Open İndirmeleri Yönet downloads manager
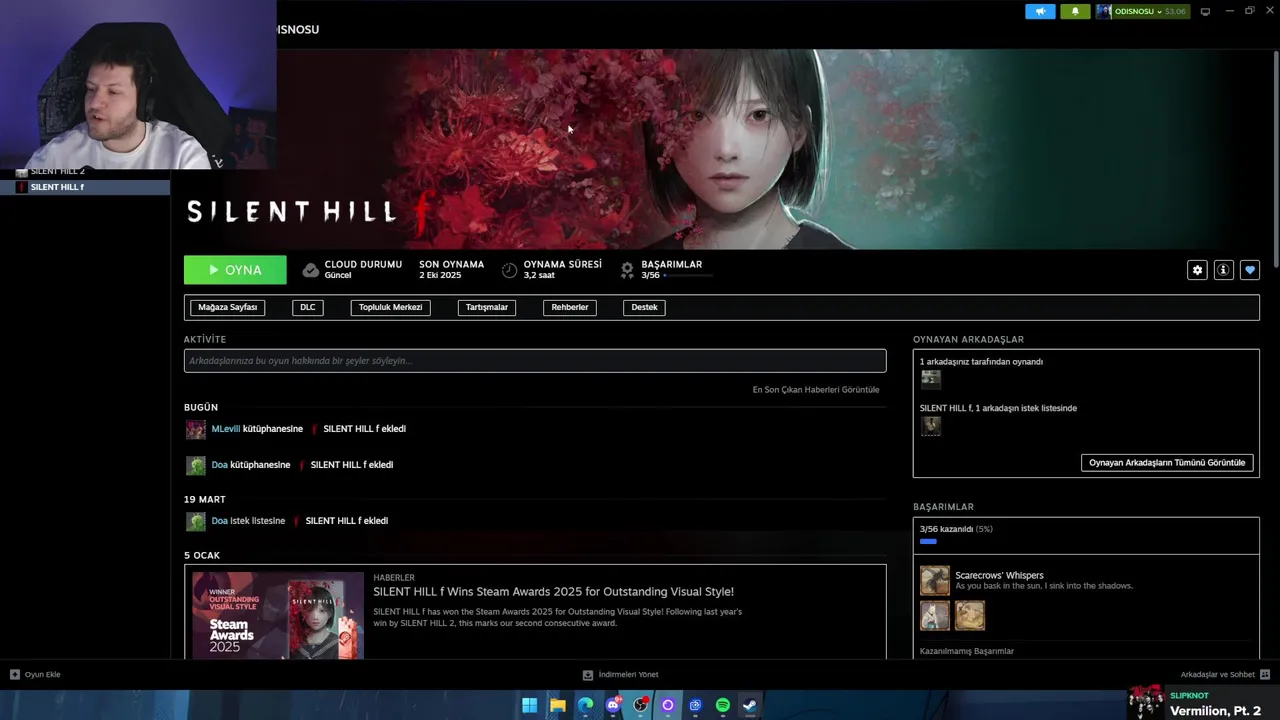Screen dimensions: 1280x720 coord(620,675)
